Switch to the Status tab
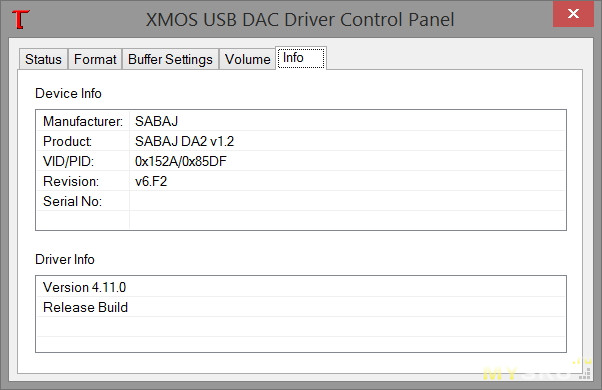This screenshot has height=390, width=602. tap(43, 59)
